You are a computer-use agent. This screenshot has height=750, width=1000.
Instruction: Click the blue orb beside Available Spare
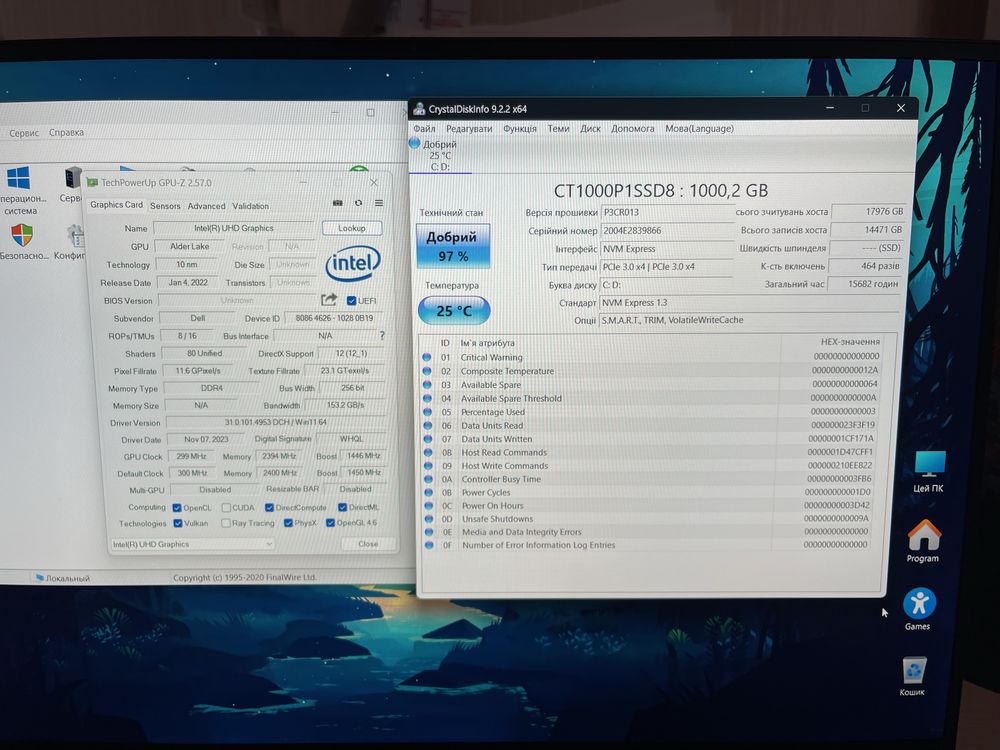coord(427,385)
